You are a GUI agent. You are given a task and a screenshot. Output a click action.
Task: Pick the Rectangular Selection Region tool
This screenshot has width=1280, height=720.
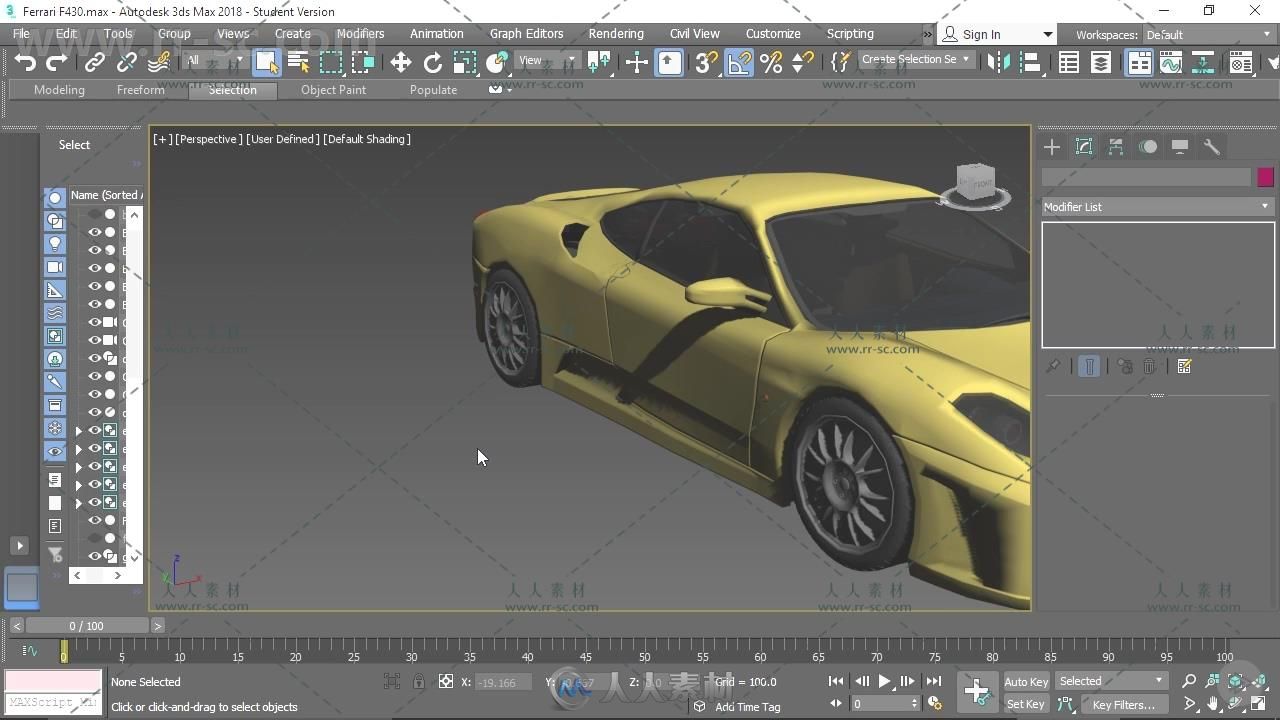(x=330, y=63)
